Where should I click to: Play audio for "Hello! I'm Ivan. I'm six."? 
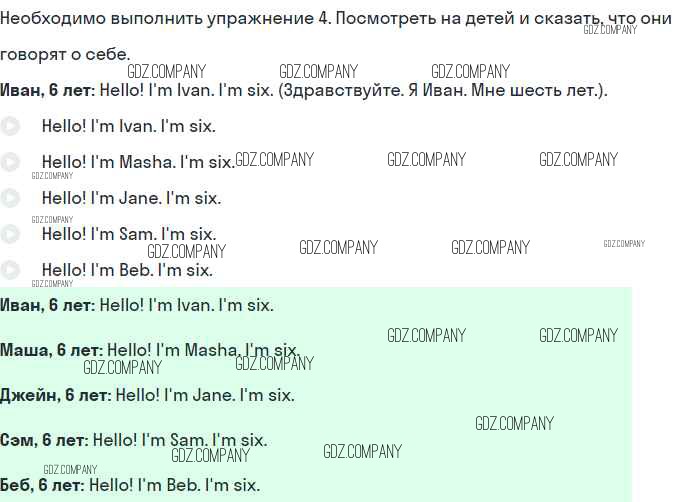pos(10,126)
